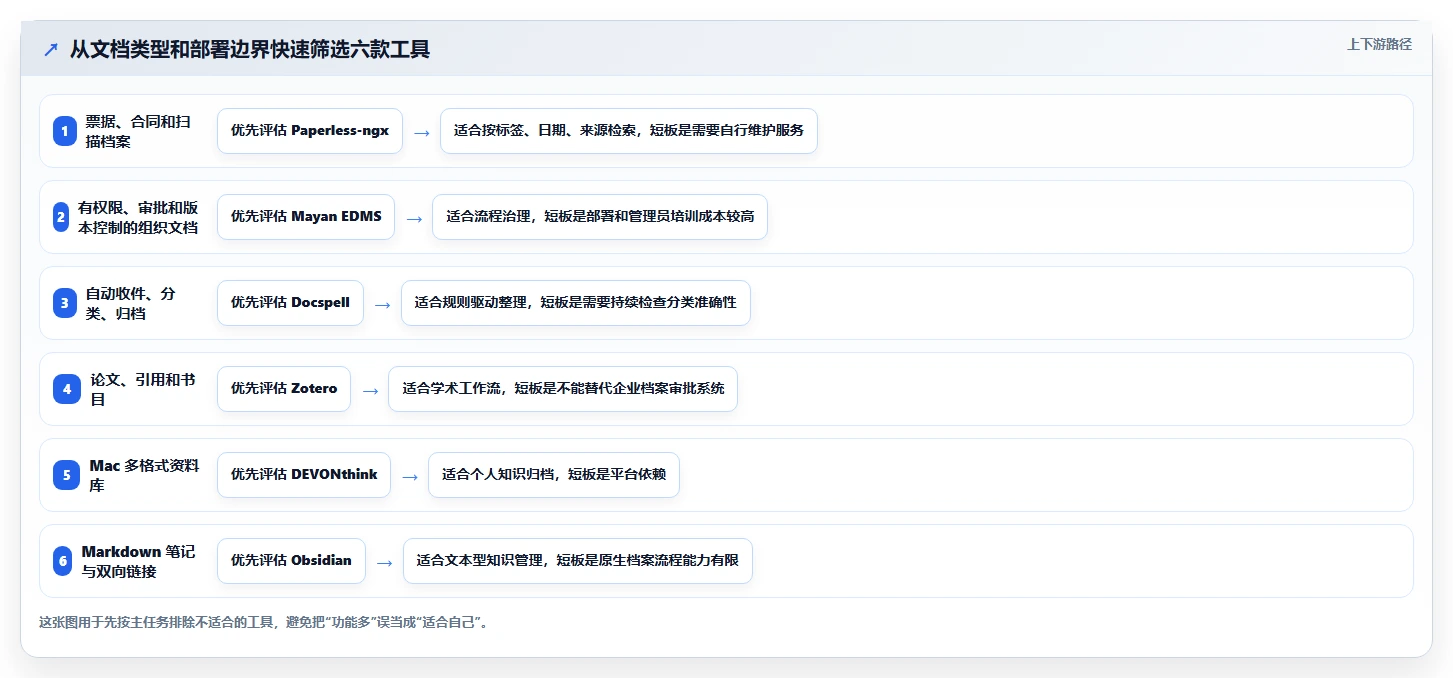The image size is (1453, 678).
Task: Click the arrow after Paperless-ngx
Action: click(422, 132)
